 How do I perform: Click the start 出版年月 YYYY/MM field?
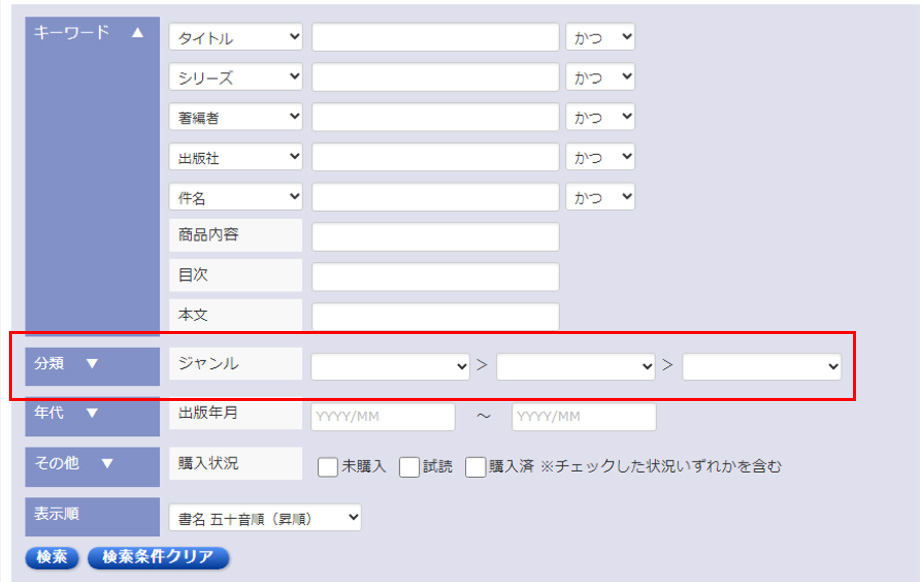click(x=383, y=417)
